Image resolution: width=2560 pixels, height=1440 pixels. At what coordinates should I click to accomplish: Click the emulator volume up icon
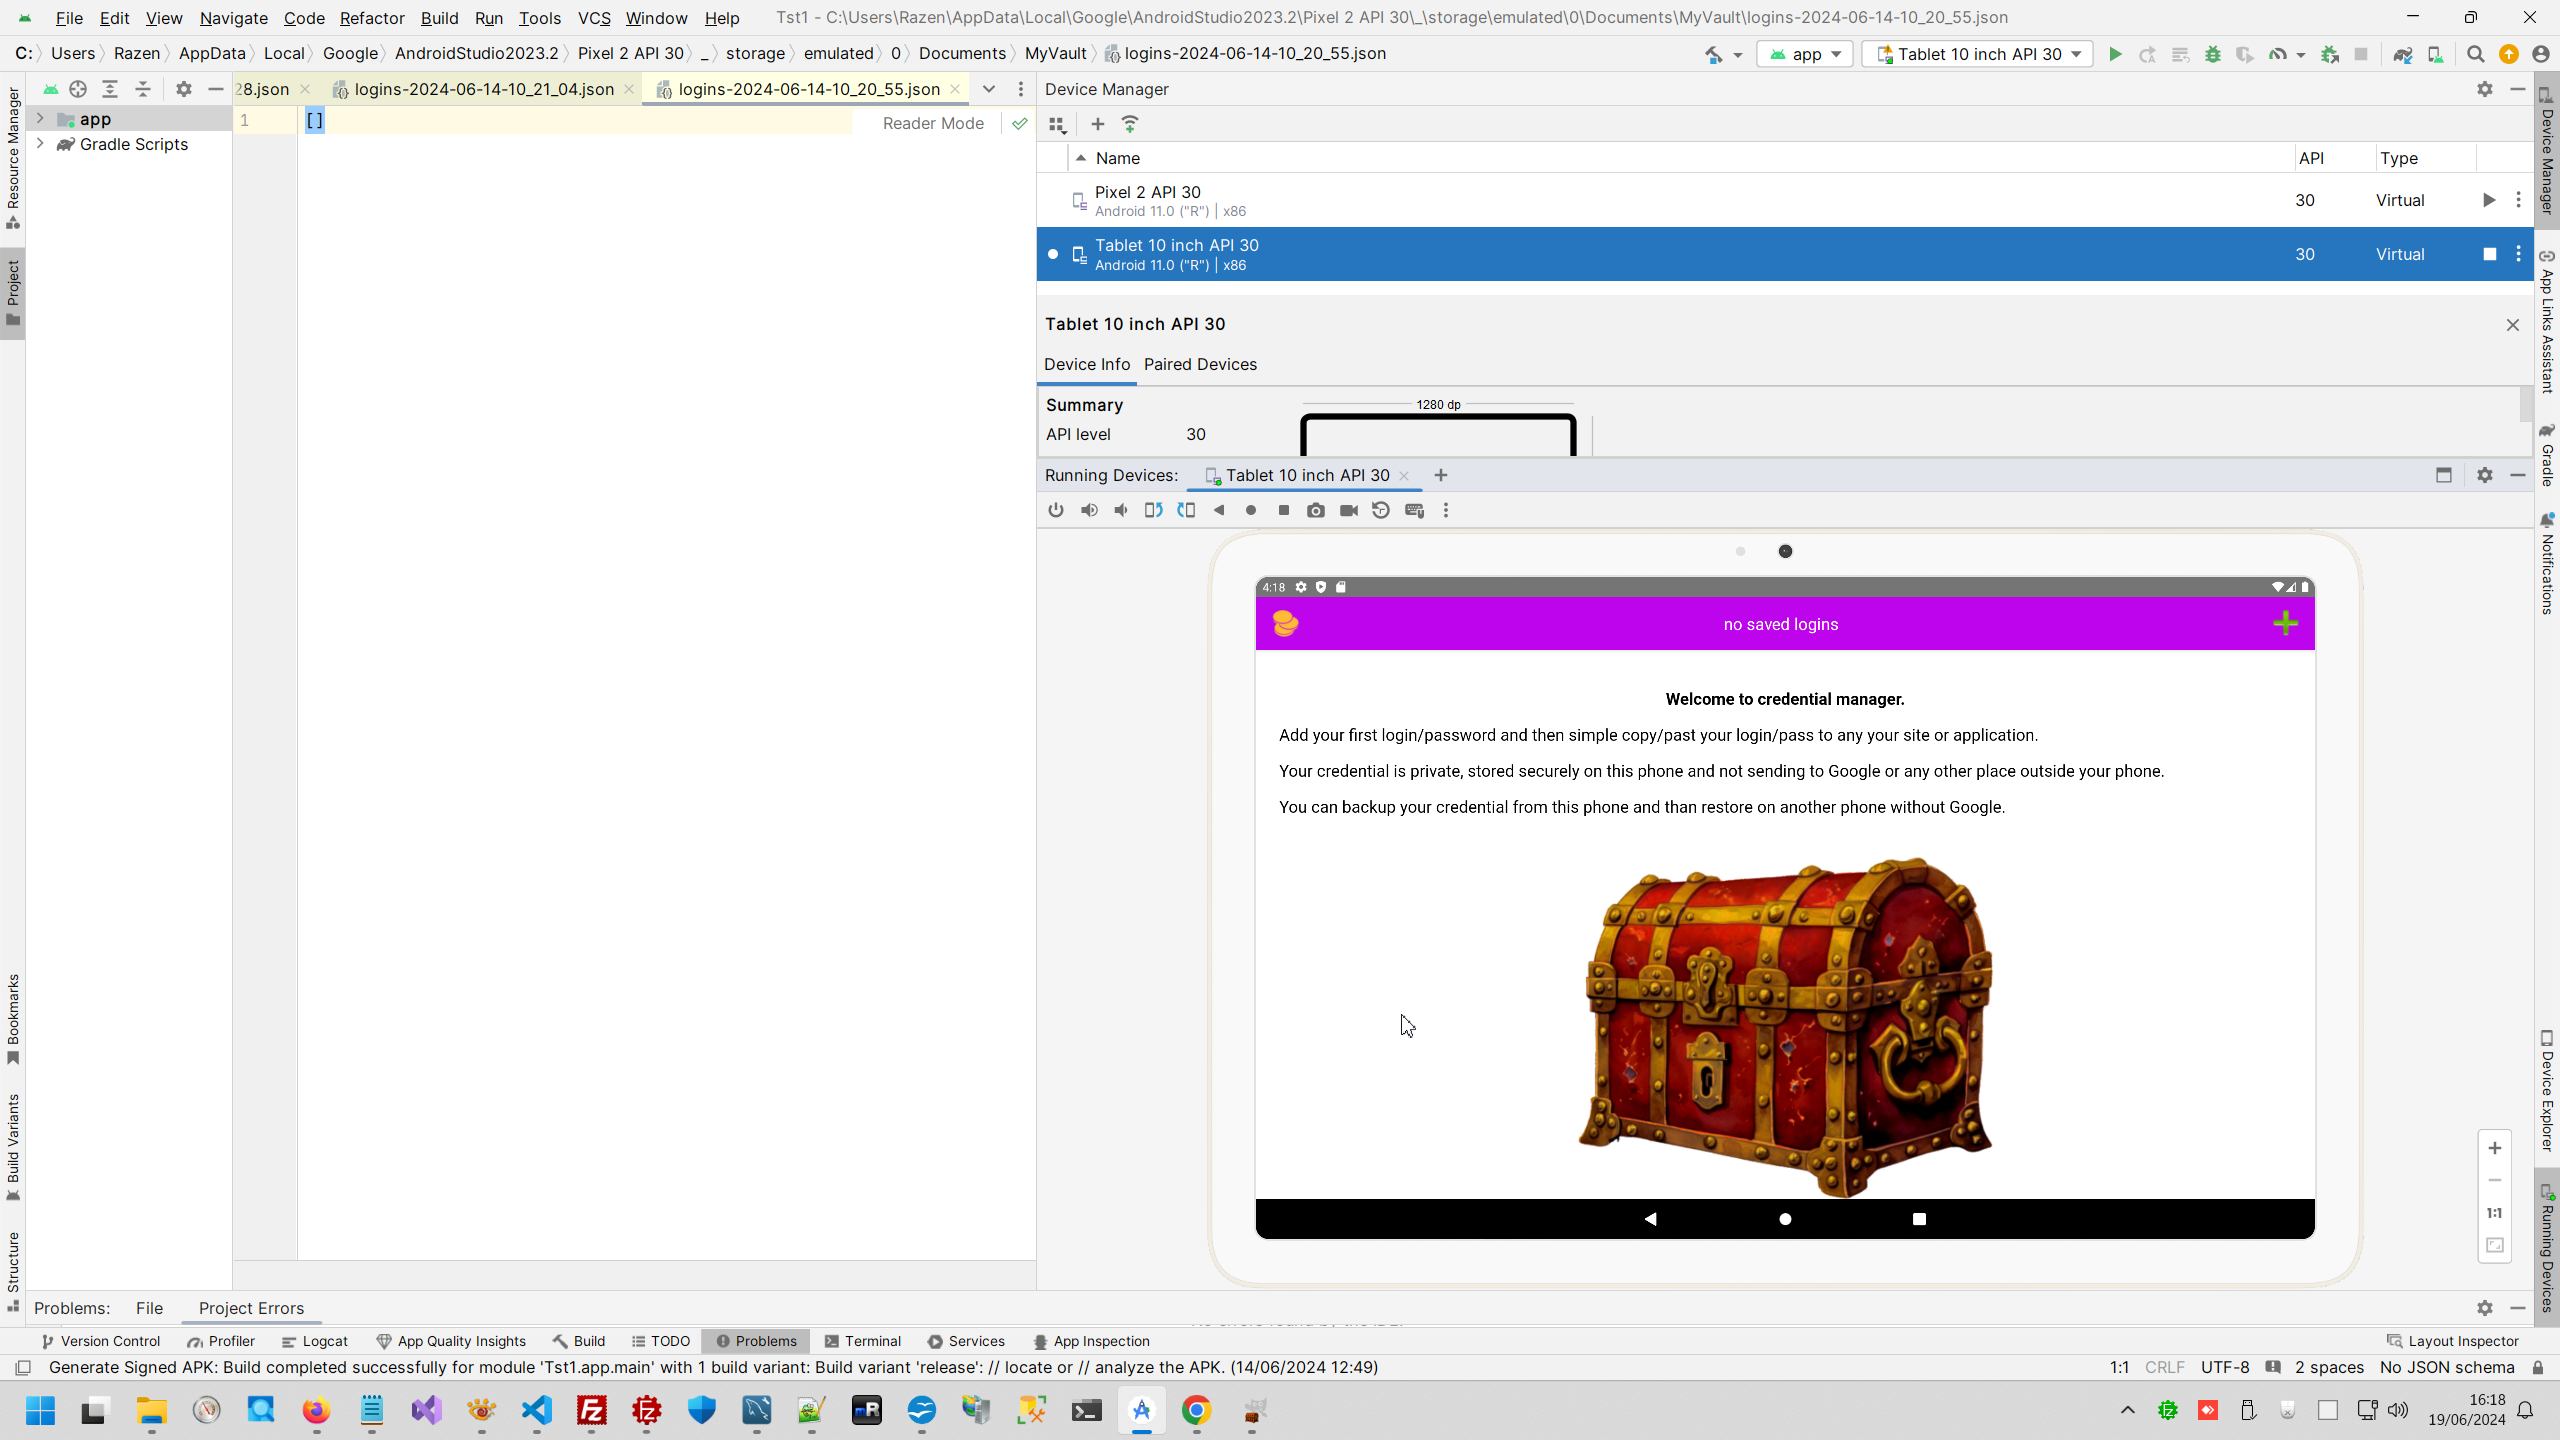coord(1089,510)
